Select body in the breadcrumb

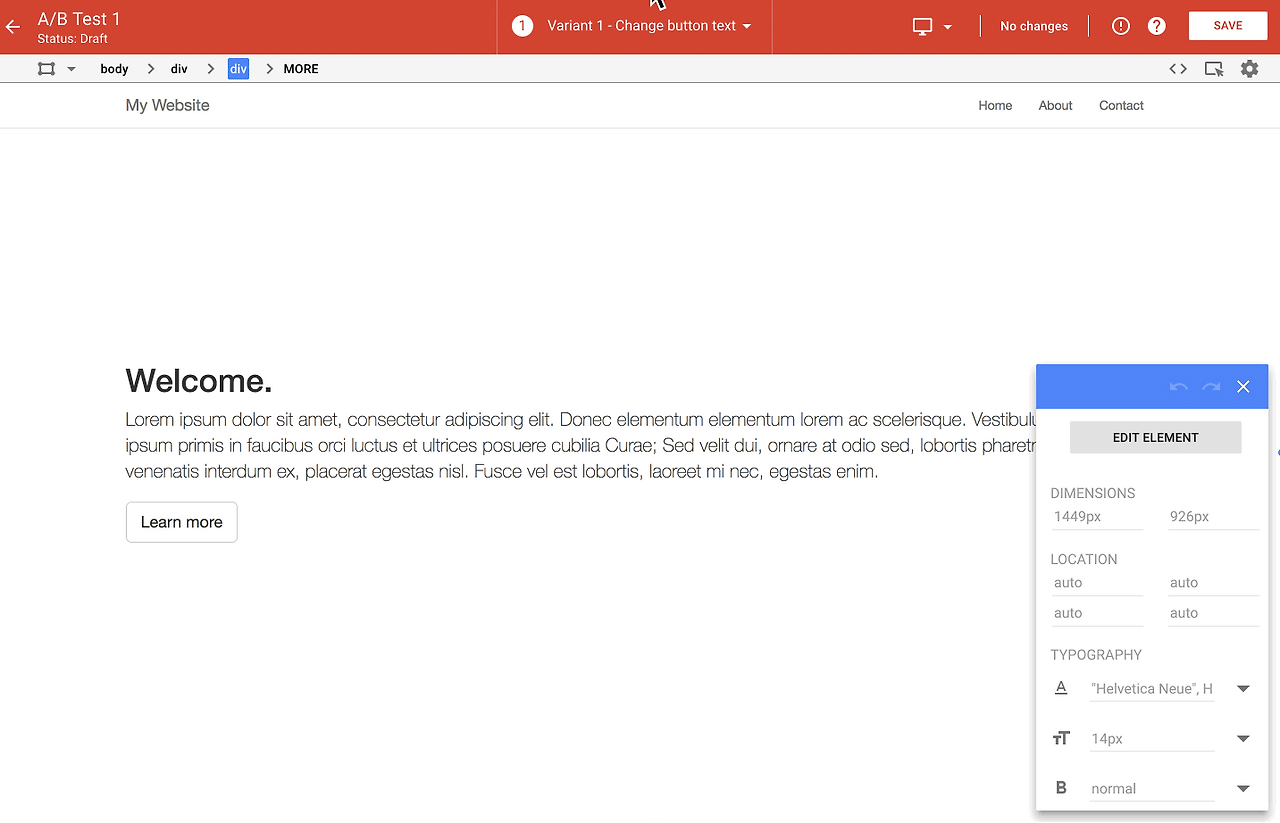tap(114, 69)
